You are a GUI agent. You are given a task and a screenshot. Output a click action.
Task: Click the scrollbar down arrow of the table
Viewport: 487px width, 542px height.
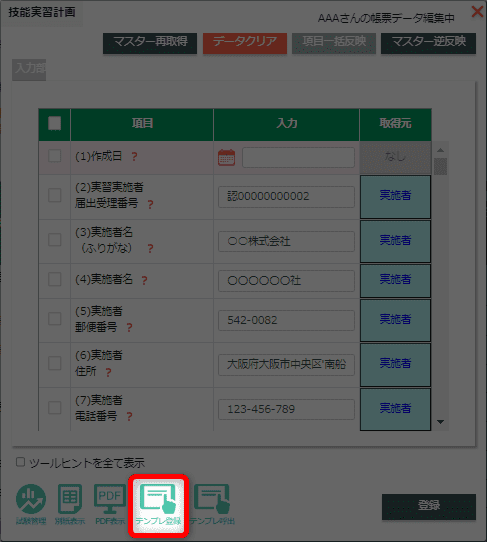click(440, 422)
